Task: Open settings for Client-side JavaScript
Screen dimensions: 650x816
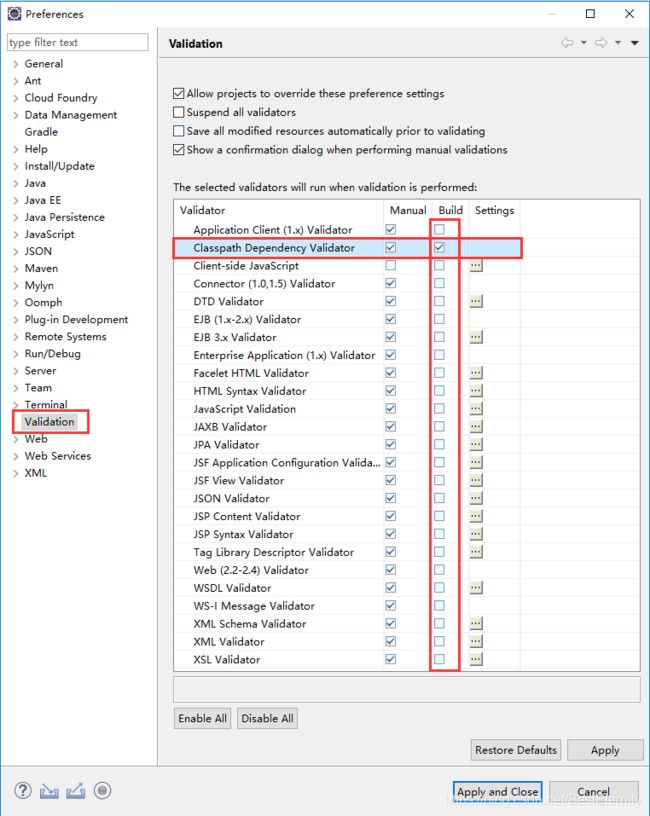Action: click(476, 265)
